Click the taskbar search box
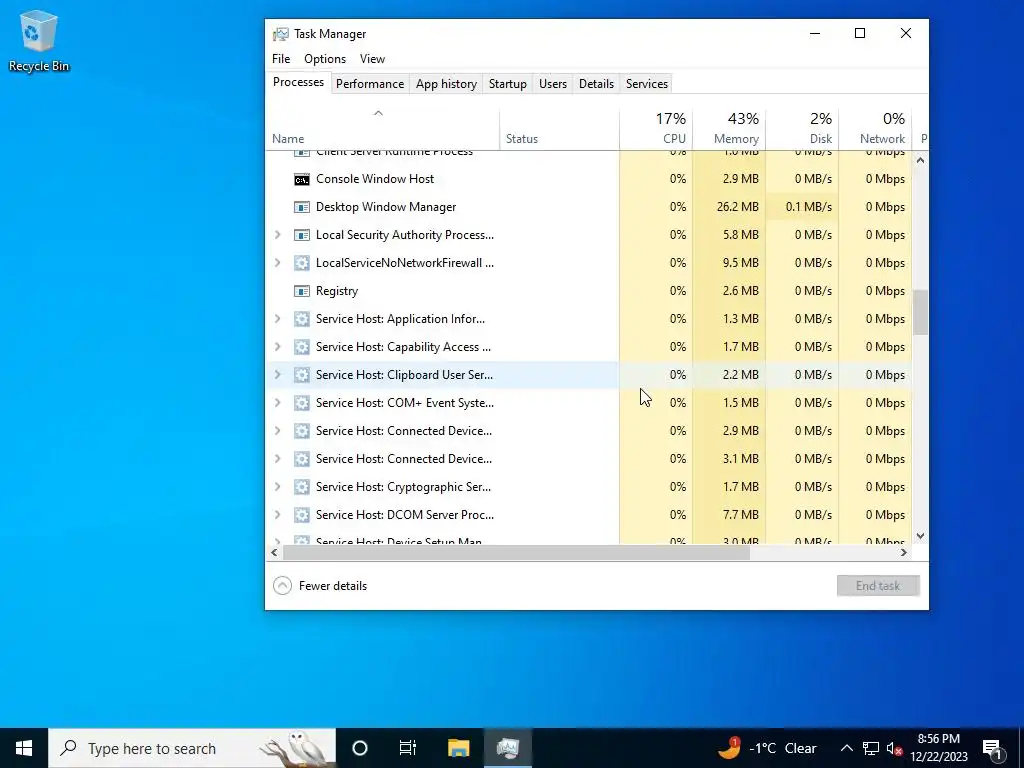1024x768 pixels. tap(192, 748)
